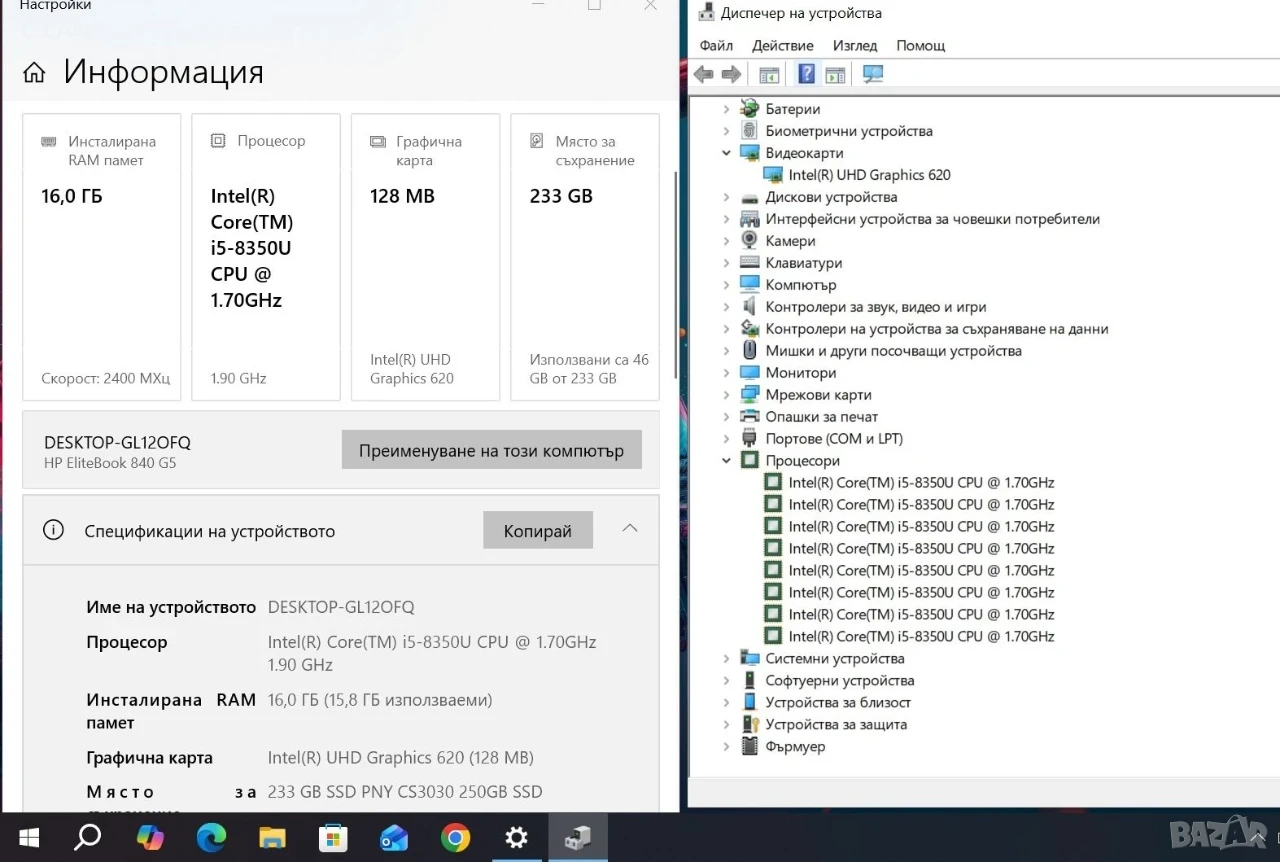
Task: Click the 16,0 ГБ (15,8 ГБ използваеми) value
Action: tap(380, 700)
